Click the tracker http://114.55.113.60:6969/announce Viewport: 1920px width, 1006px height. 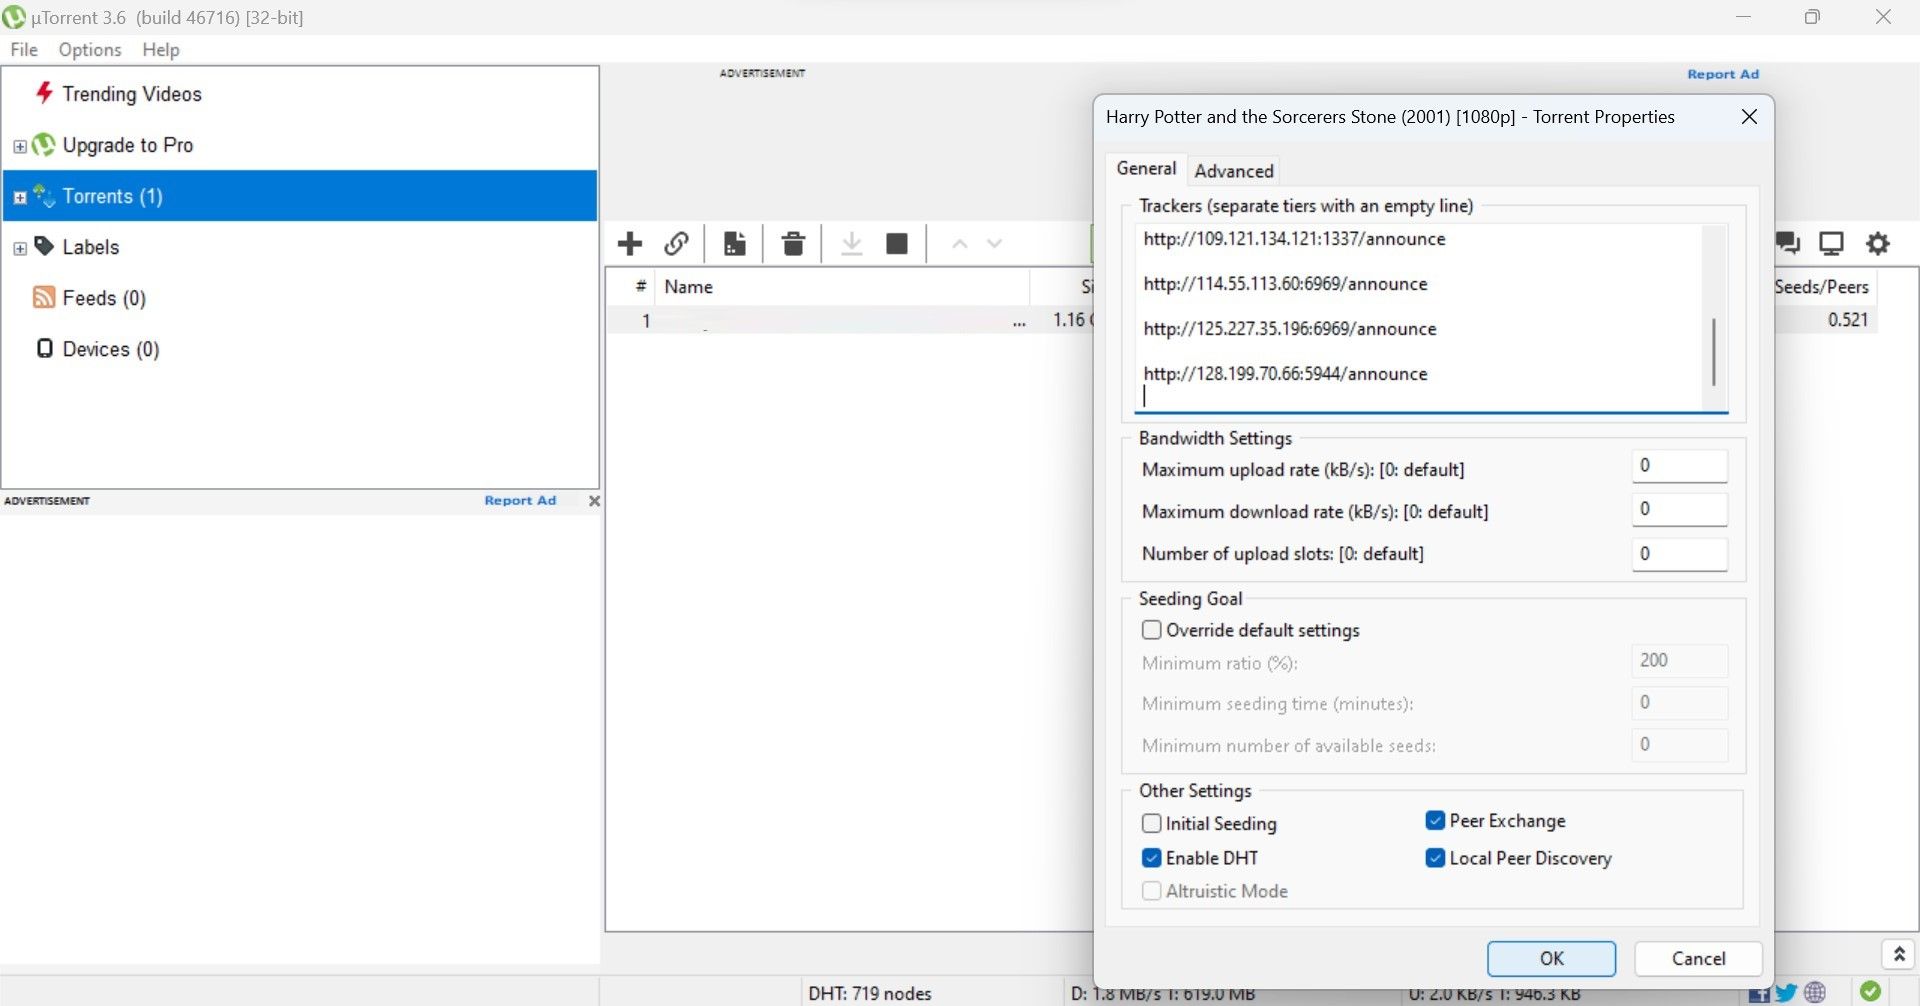[x=1285, y=284]
